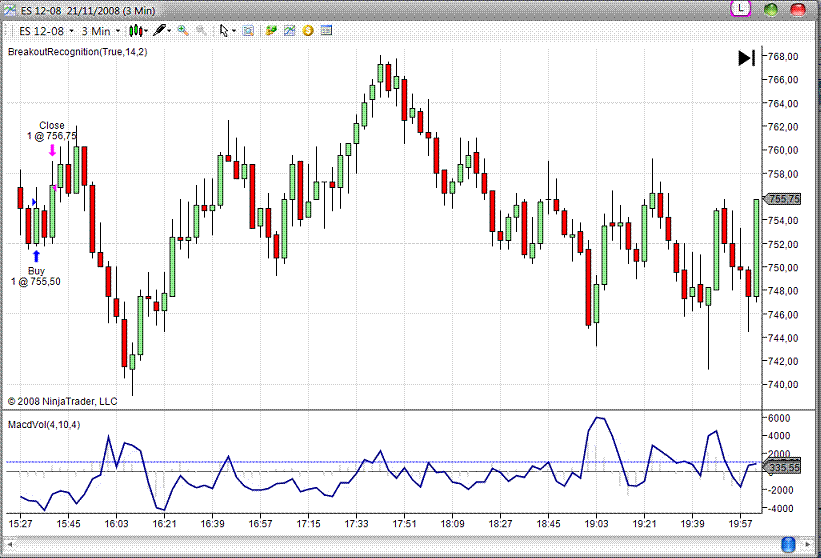Click the 17:33 time axis label
The width and height of the screenshot is (821, 558).
pyautogui.click(x=356, y=524)
